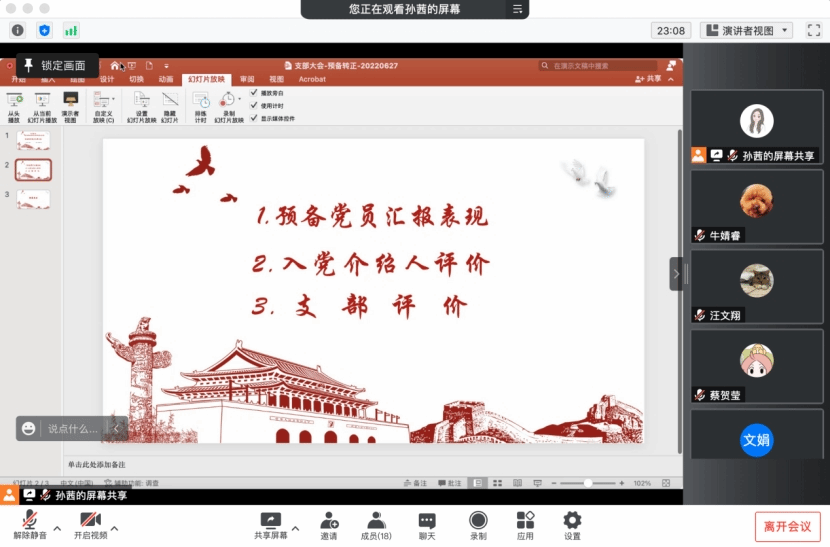Turn on the camera (开启视频)
The width and height of the screenshot is (830, 547).
pos(88,524)
